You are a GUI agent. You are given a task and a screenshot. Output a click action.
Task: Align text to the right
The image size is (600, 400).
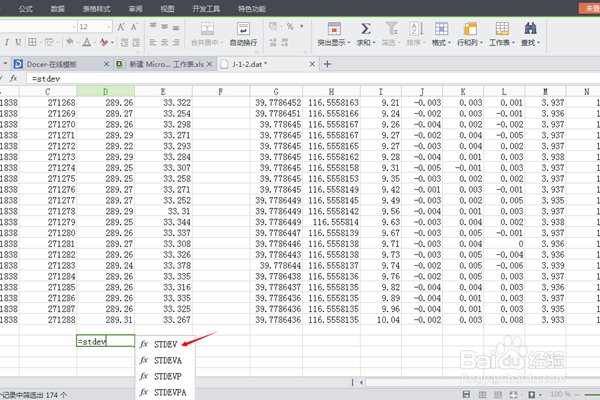pyautogui.click(x=176, y=42)
